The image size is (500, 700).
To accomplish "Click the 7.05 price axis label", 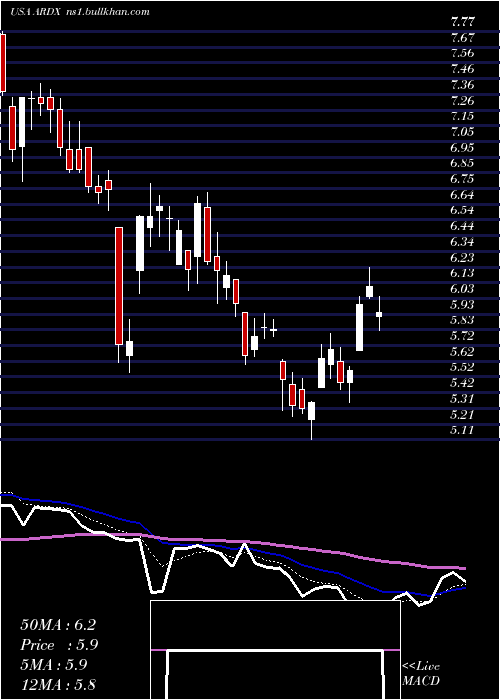I will [462, 132].
